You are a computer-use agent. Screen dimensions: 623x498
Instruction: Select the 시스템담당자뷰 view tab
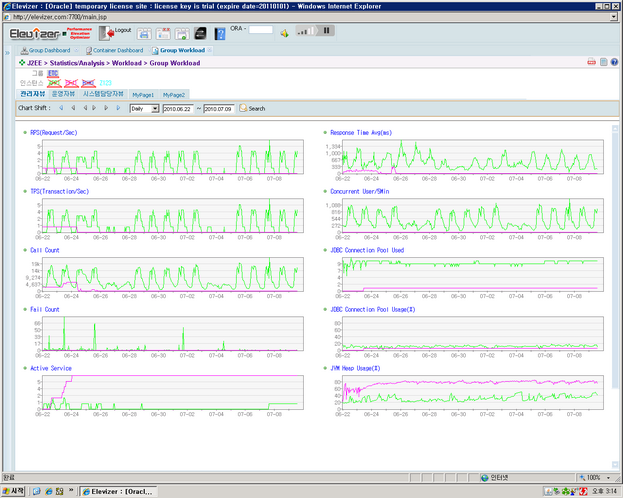pos(103,94)
